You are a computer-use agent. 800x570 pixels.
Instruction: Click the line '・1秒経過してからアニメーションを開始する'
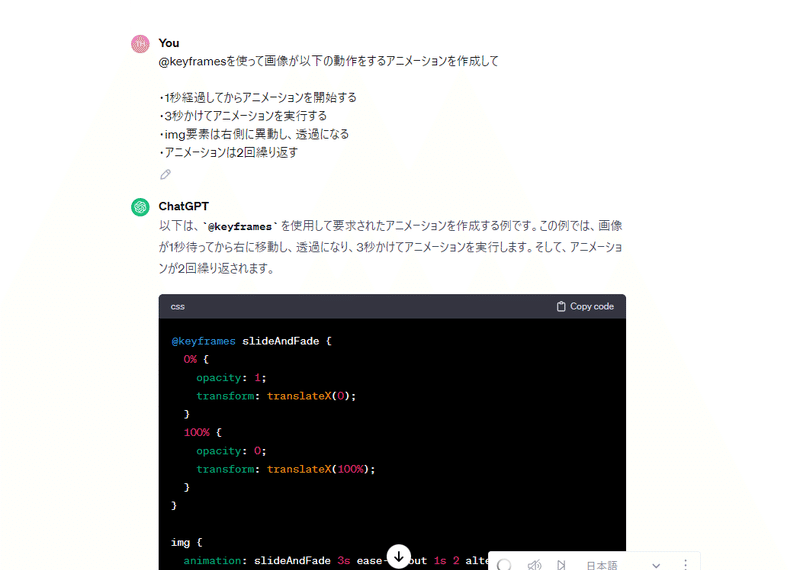click(x=258, y=97)
